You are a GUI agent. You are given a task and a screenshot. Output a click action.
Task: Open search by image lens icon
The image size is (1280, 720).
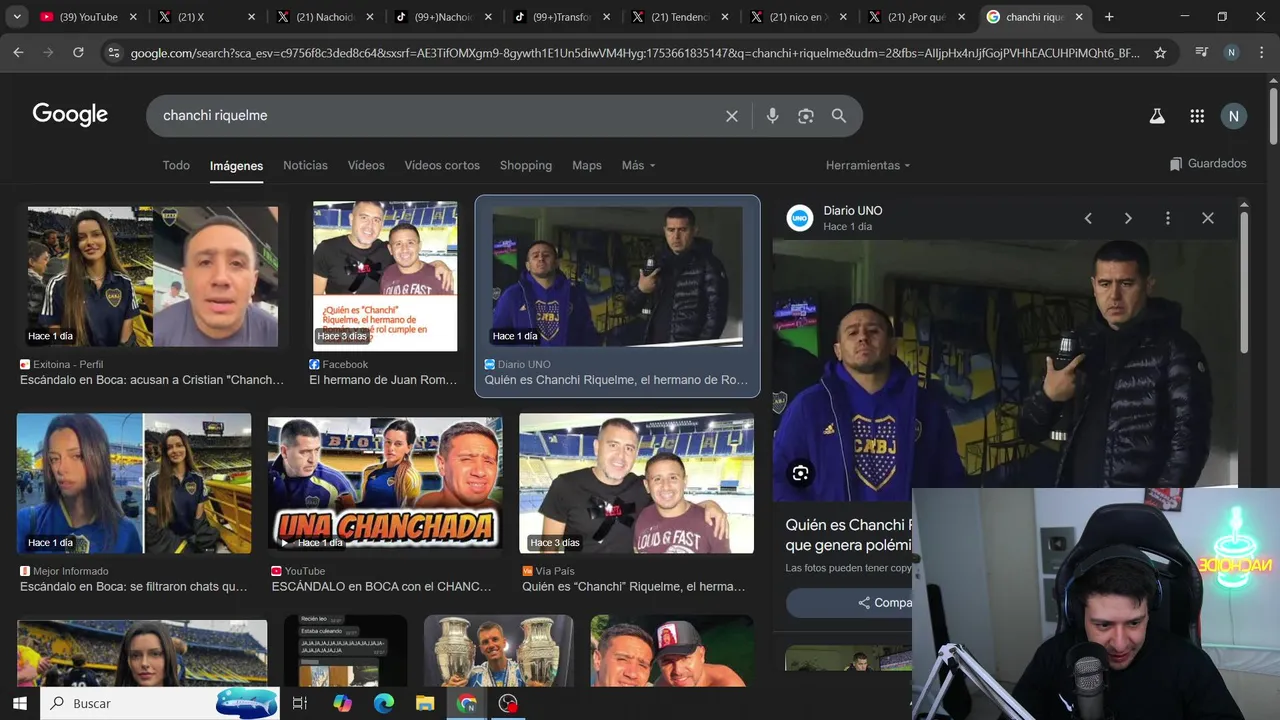(806, 116)
